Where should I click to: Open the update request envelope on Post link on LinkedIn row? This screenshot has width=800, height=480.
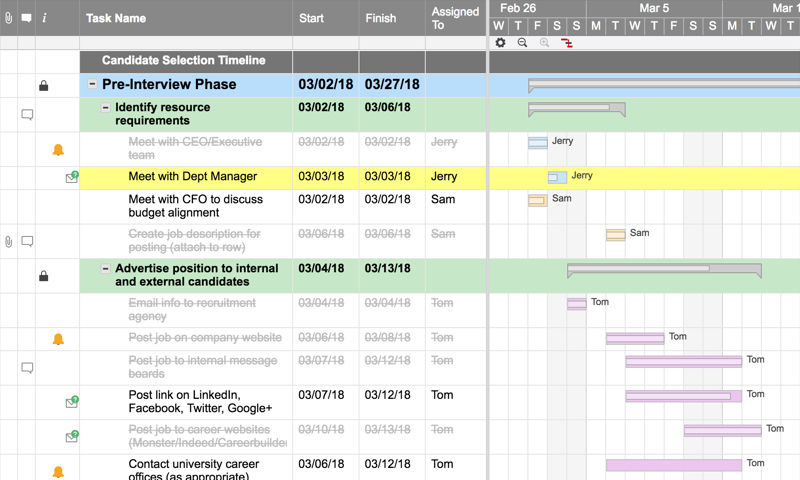[71, 402]
